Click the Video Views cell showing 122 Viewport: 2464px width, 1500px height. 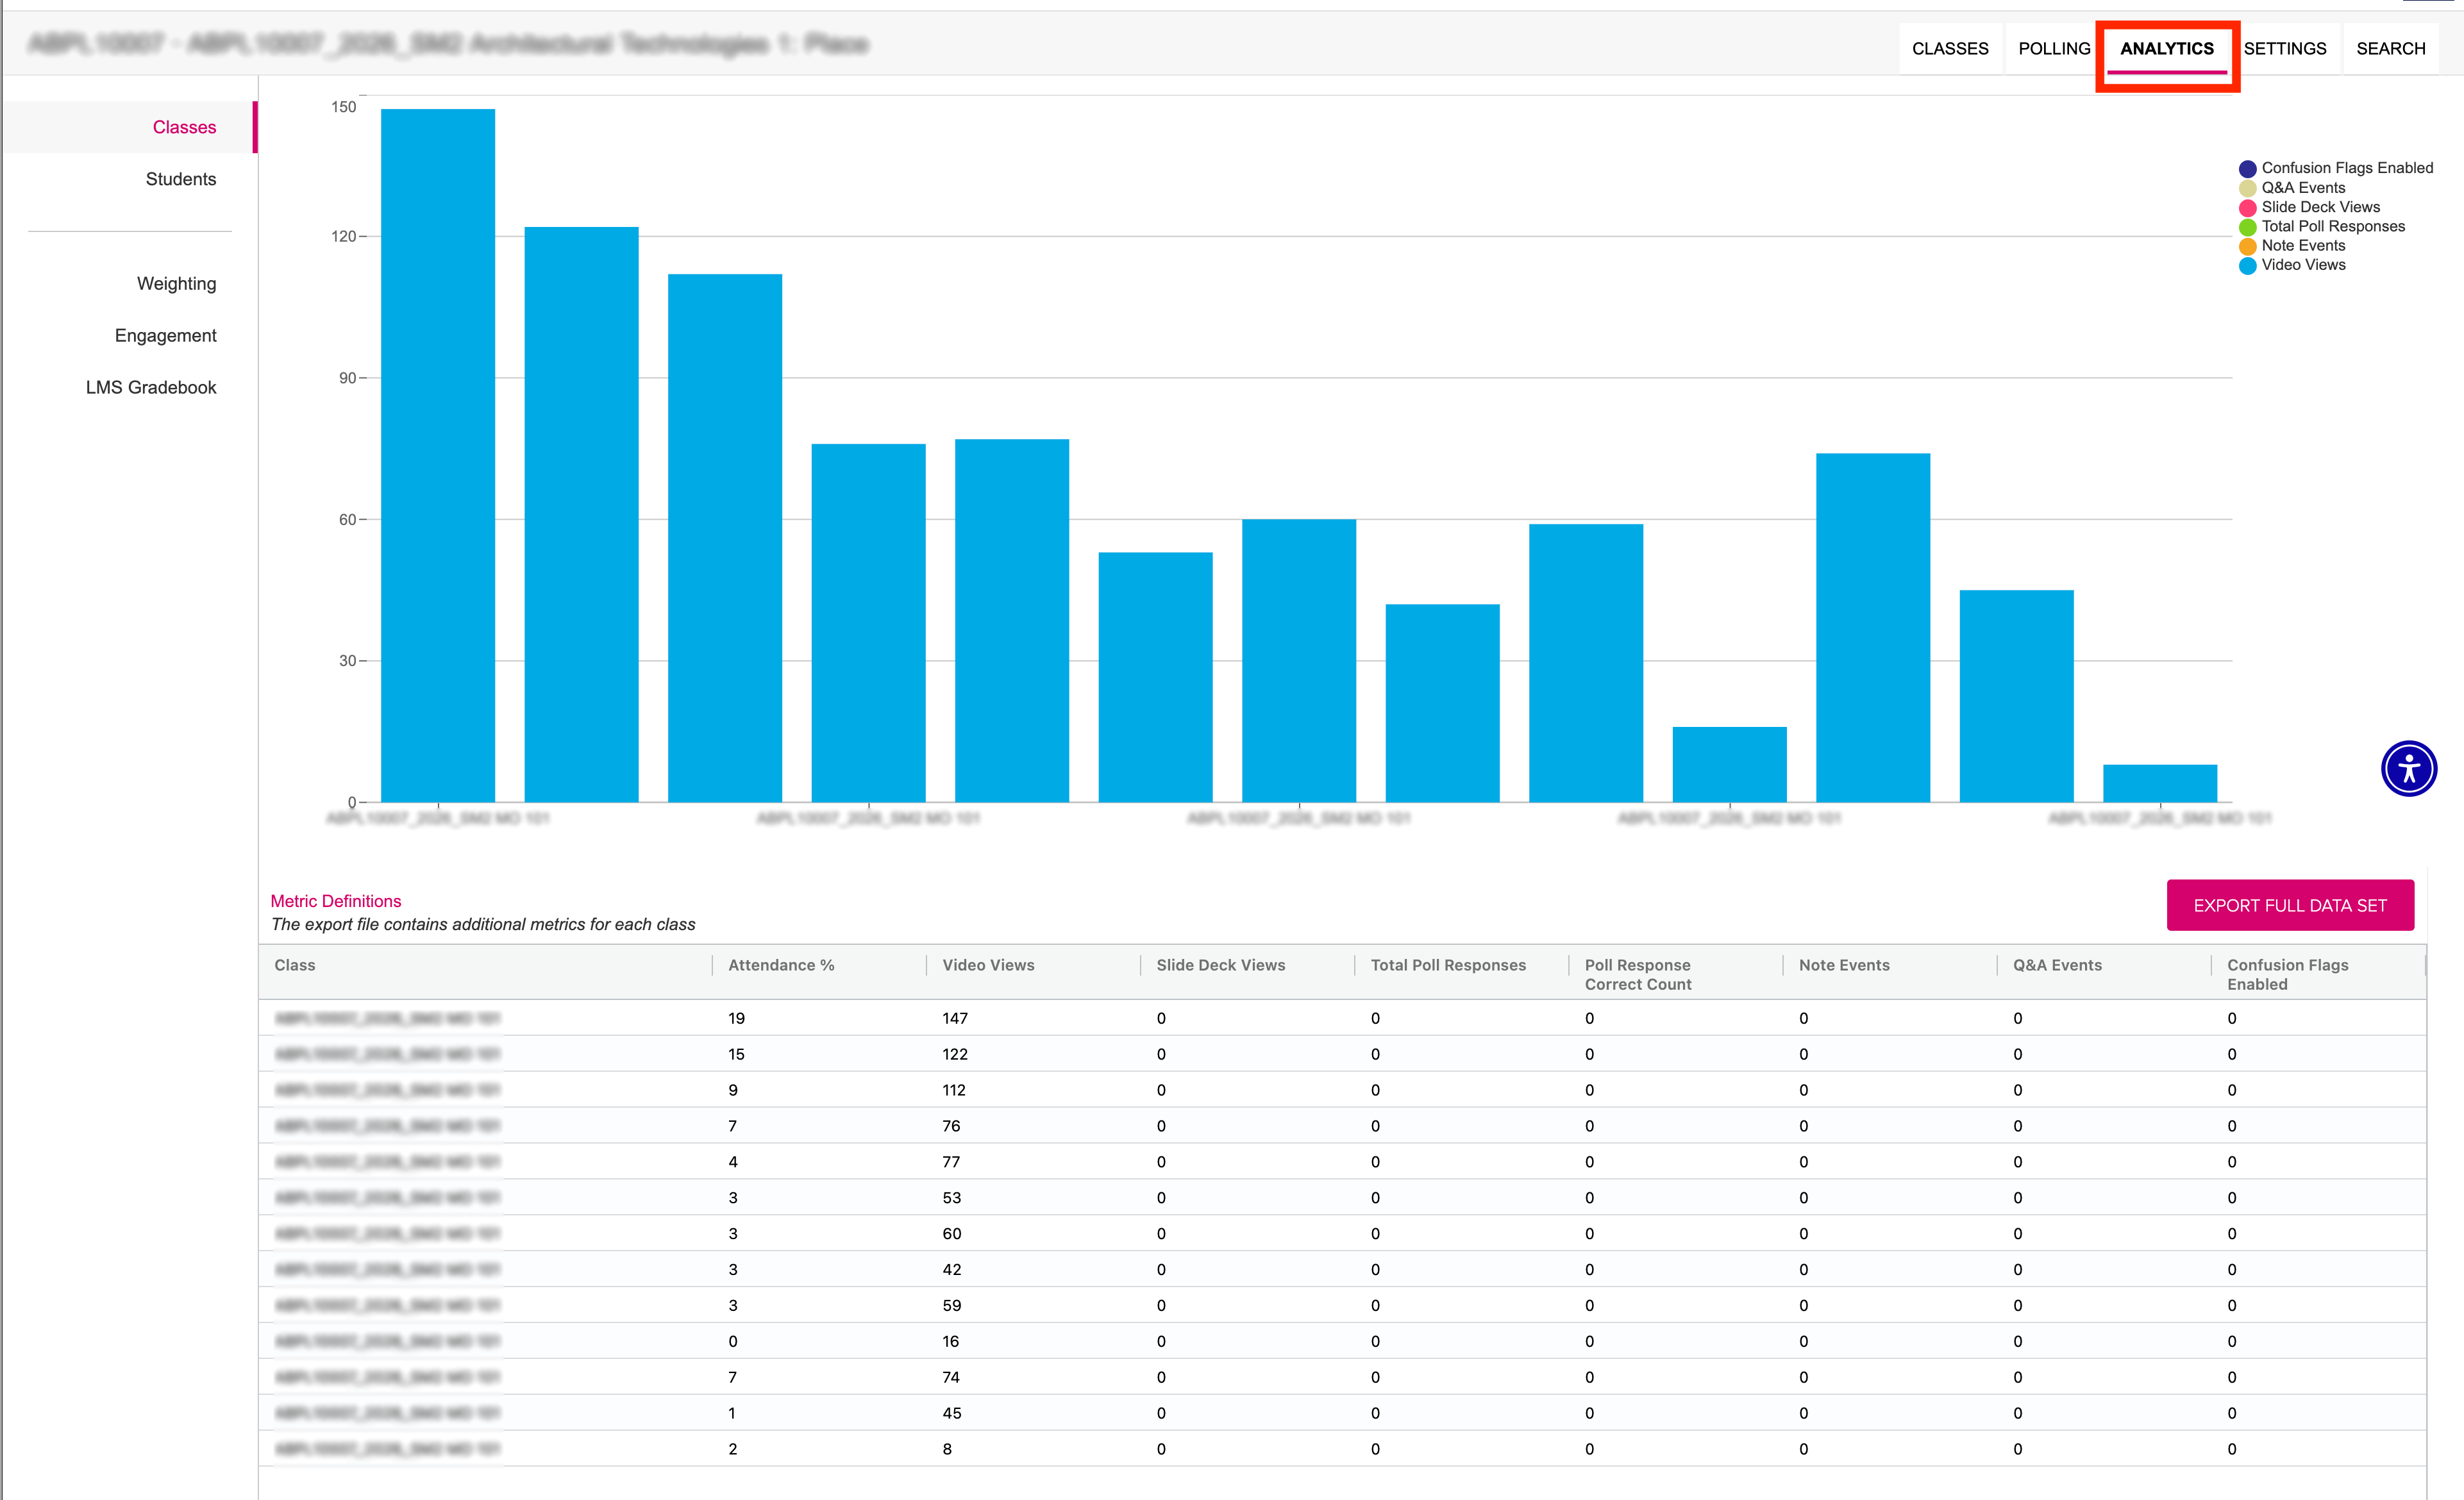955,1054
